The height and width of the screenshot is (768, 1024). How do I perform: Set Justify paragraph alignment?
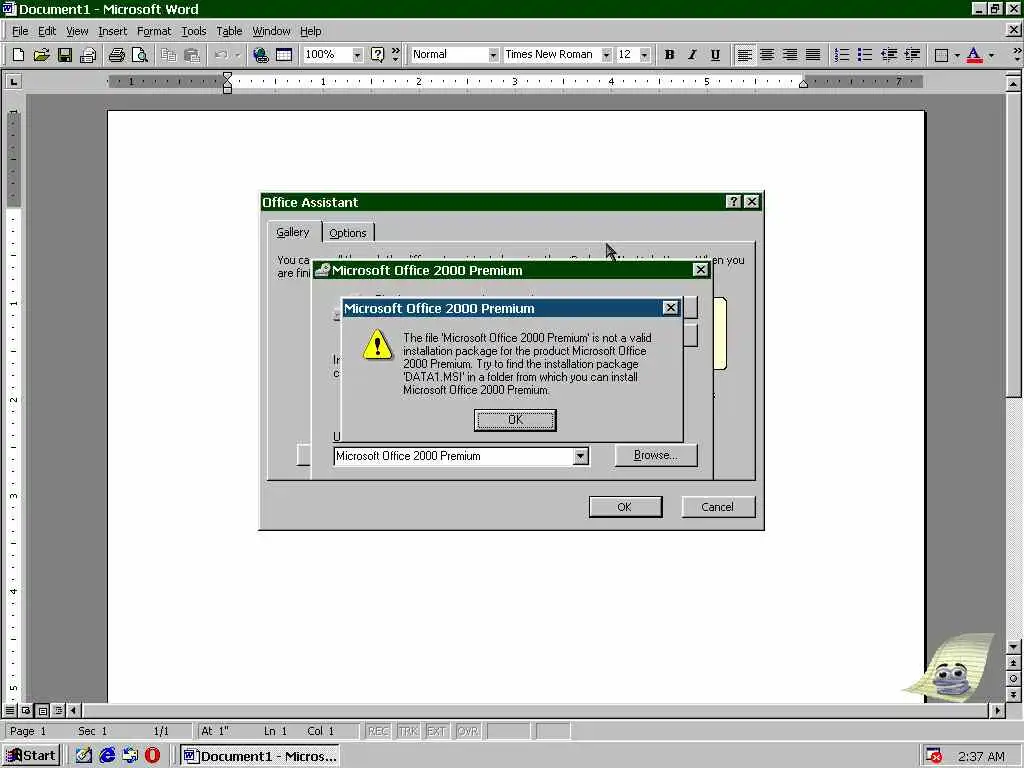point(813,55)
